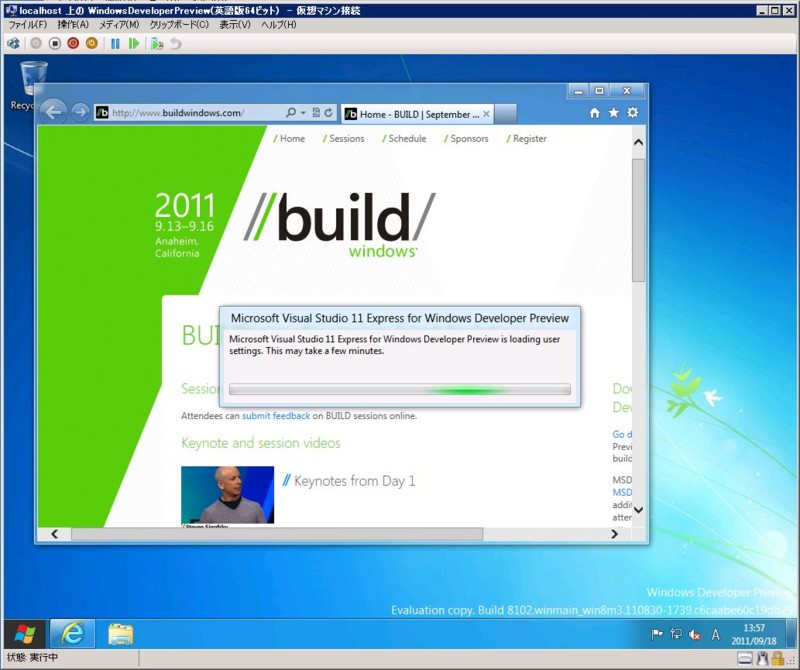Open Recycle Bin on guest desktop

tap(32, 85)
